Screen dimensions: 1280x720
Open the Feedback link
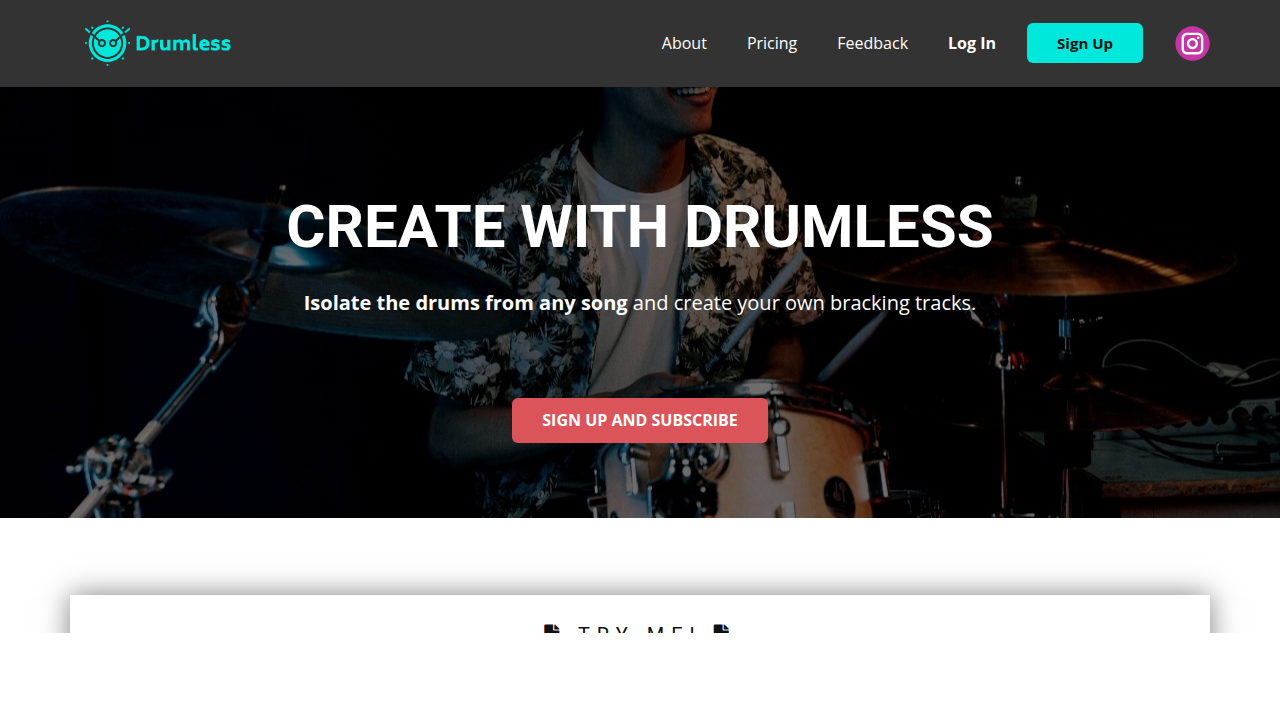click(873, 43)
